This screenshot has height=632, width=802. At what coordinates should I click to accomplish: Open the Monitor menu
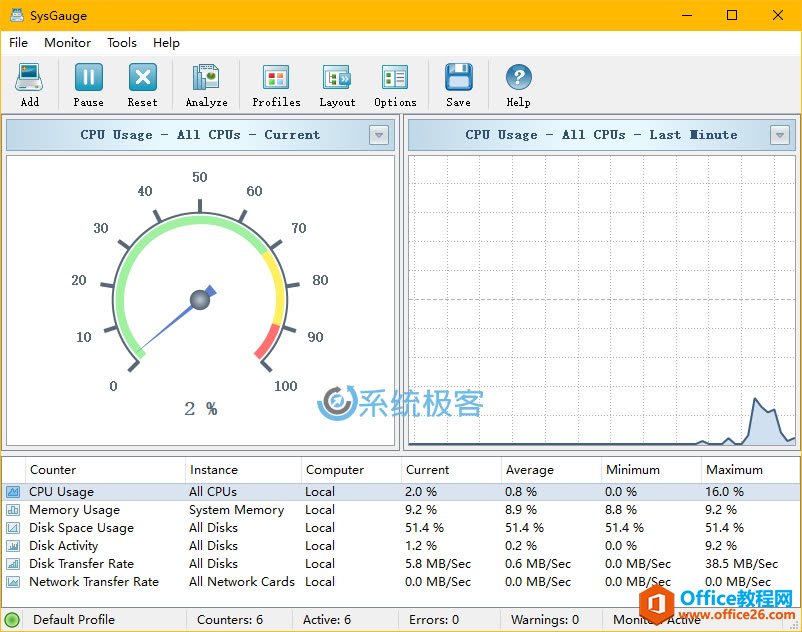67,43
